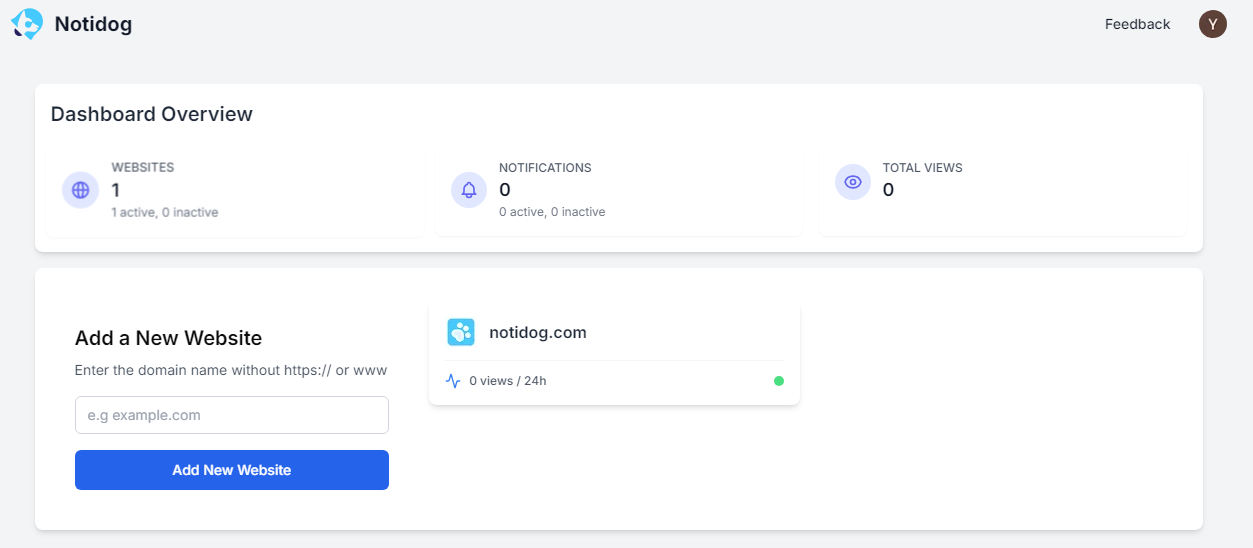Click the Add a New Website heading

tap(168, 338)
